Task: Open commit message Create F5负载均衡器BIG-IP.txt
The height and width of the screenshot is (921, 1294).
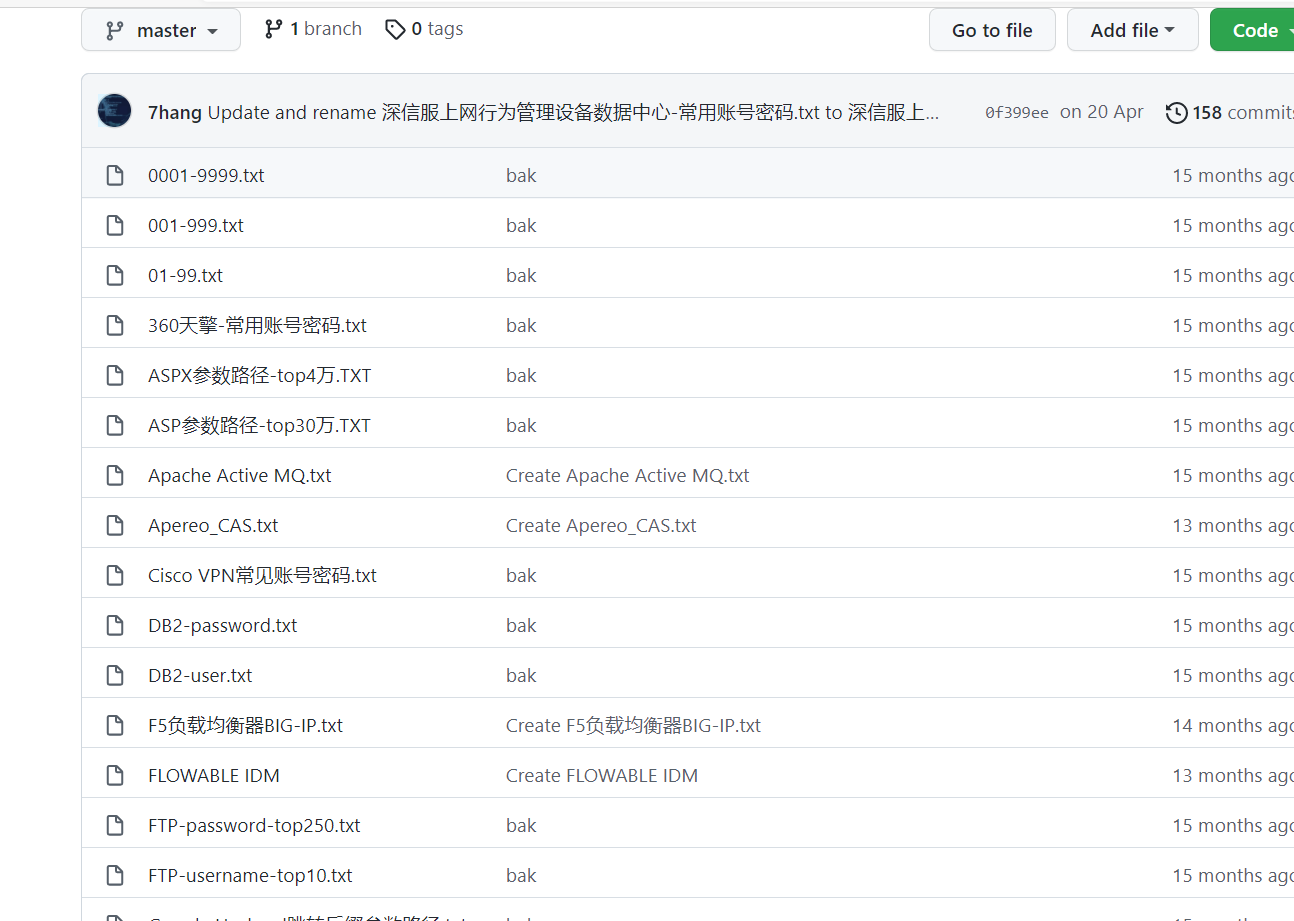Action: tap(633, 726)
